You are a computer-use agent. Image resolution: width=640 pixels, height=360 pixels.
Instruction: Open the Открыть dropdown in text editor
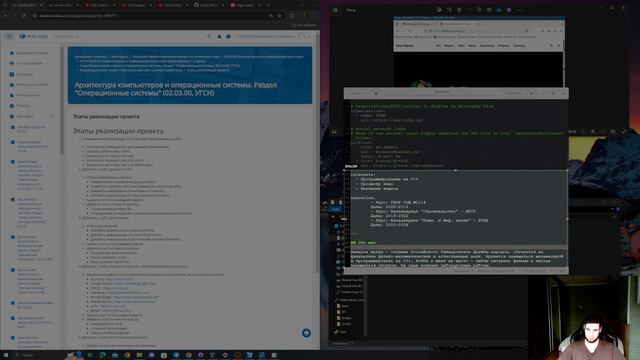pyautogui.click(x=358, y=93)
